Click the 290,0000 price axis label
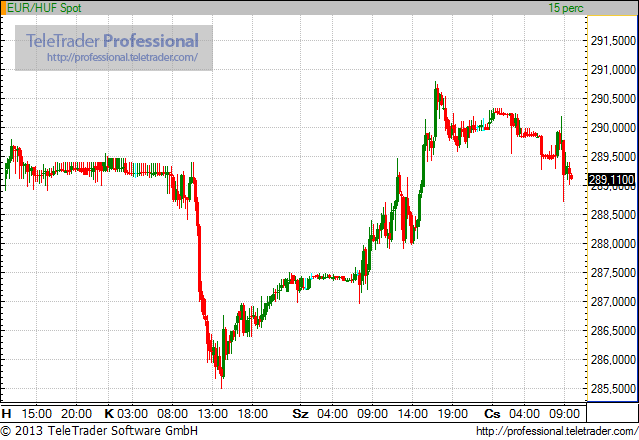The width and height of the screenshot is (639, 440). click(x=613, y=128)
